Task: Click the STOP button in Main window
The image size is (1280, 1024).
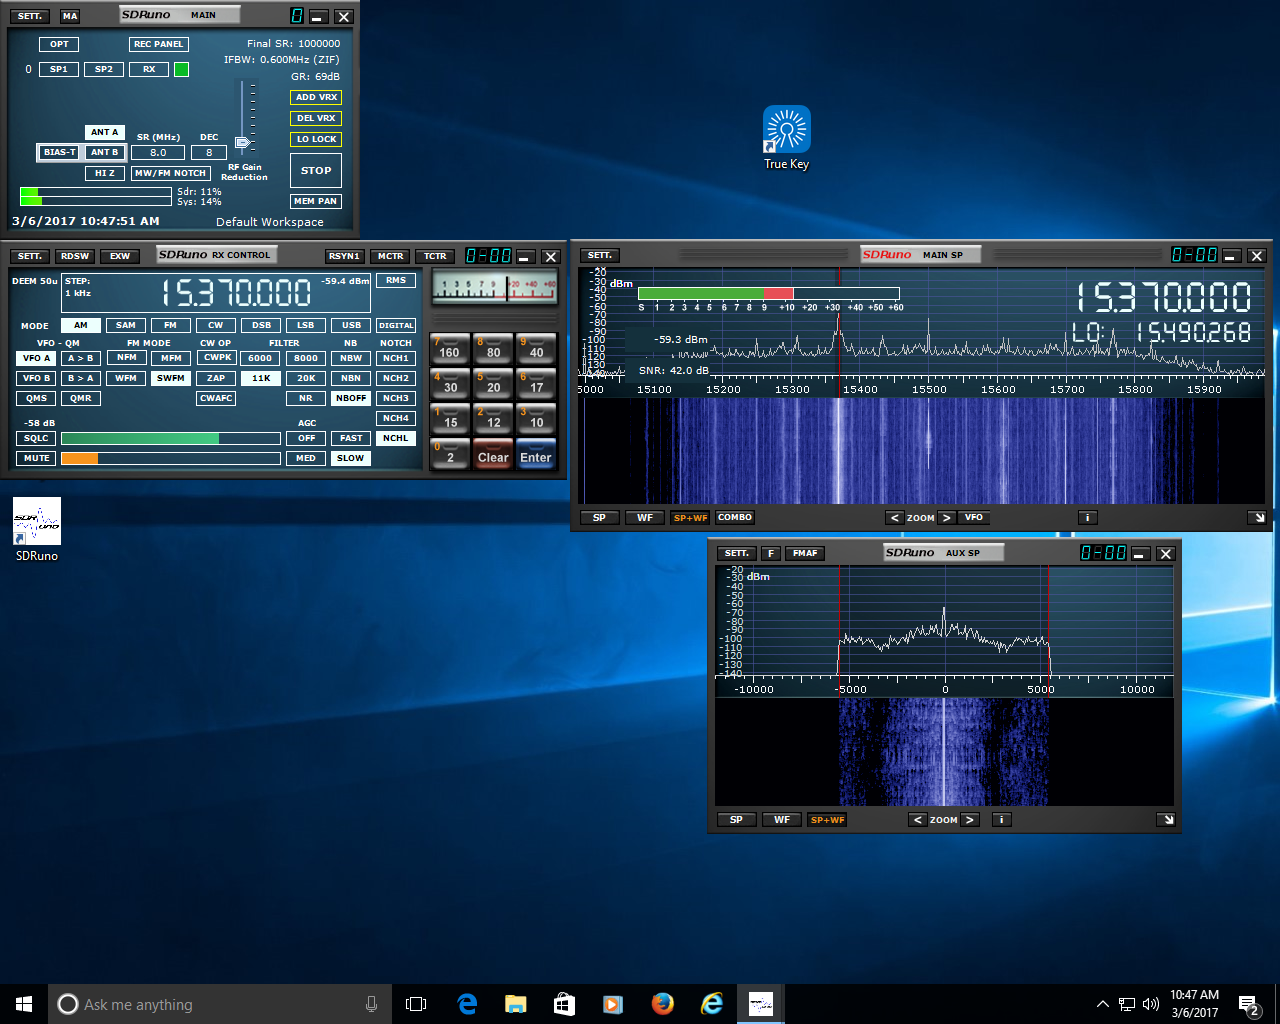Action: [316, 170]
